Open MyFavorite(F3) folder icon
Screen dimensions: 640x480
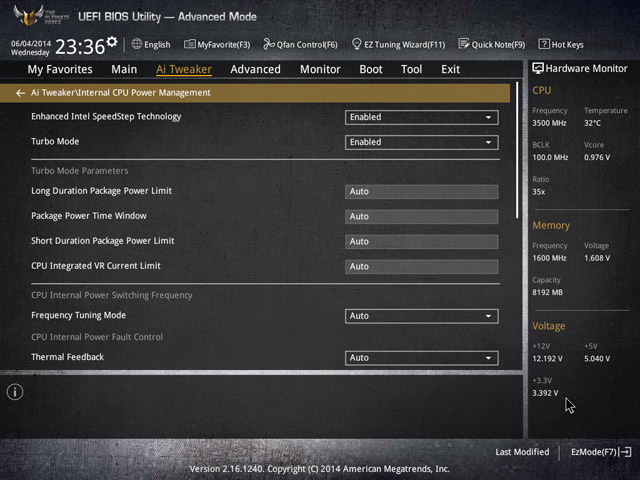tap(190, 44)
